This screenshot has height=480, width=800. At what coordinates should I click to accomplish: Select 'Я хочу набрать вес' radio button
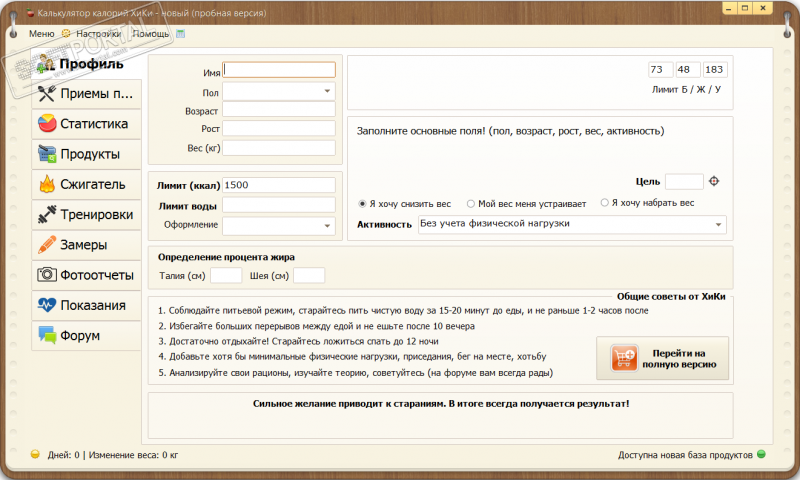point(605,203)
